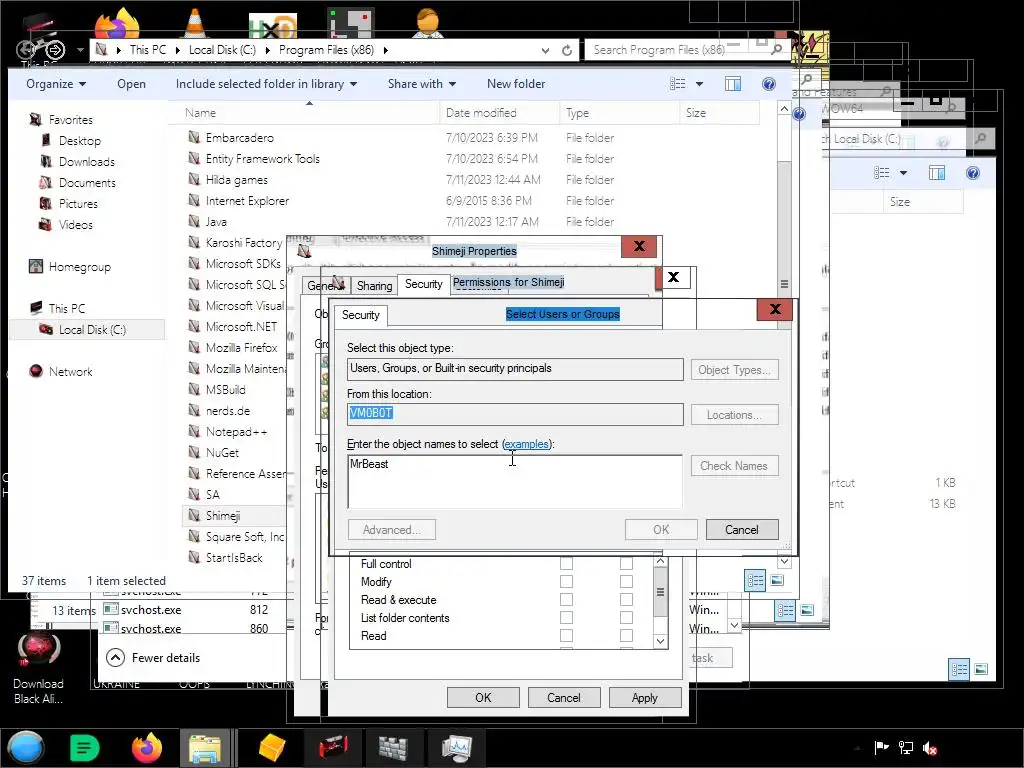Image resolution: width=1024 pixels, height=768 pixels.
Task: Open view options arrow in Program Files toolbar
Action: [x=699, y=84]
